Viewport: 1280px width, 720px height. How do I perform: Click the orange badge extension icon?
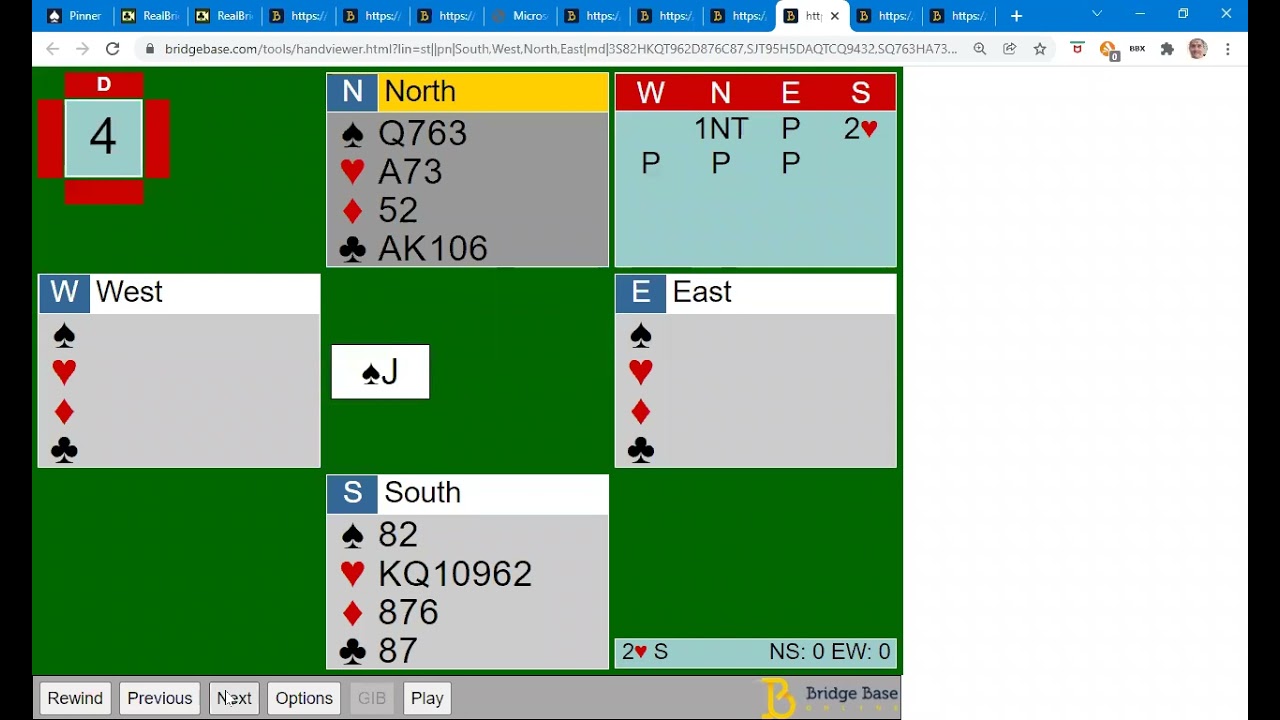[1108, 50]
